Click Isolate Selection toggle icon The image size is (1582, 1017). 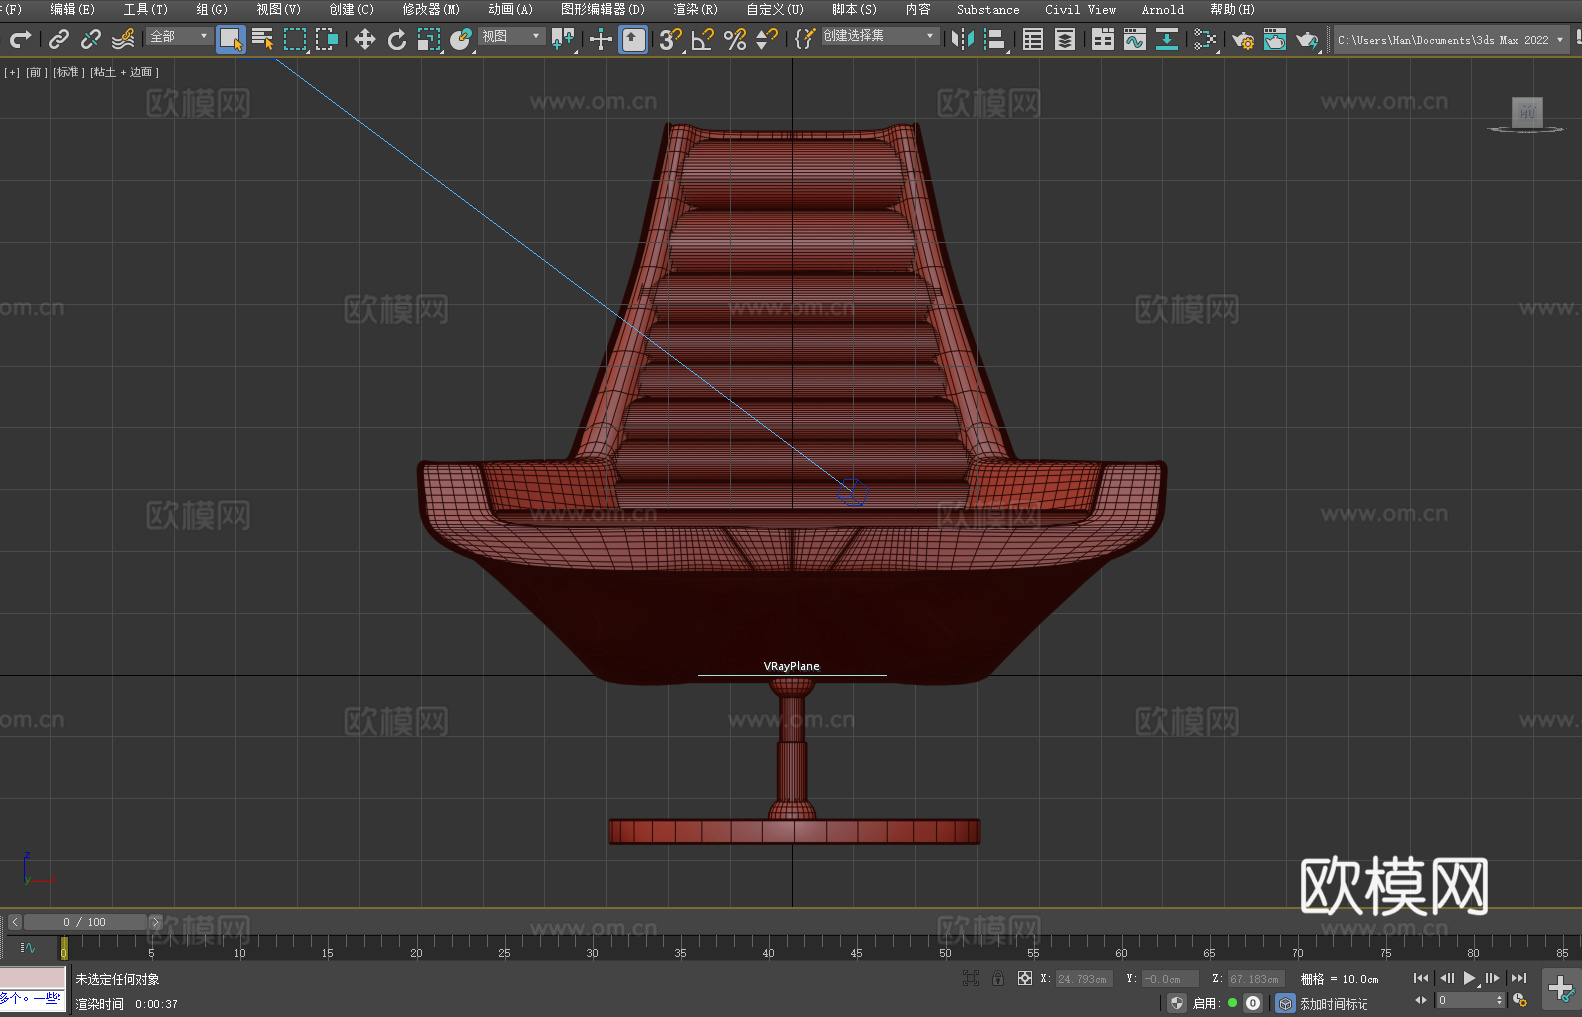coord(970,978)
